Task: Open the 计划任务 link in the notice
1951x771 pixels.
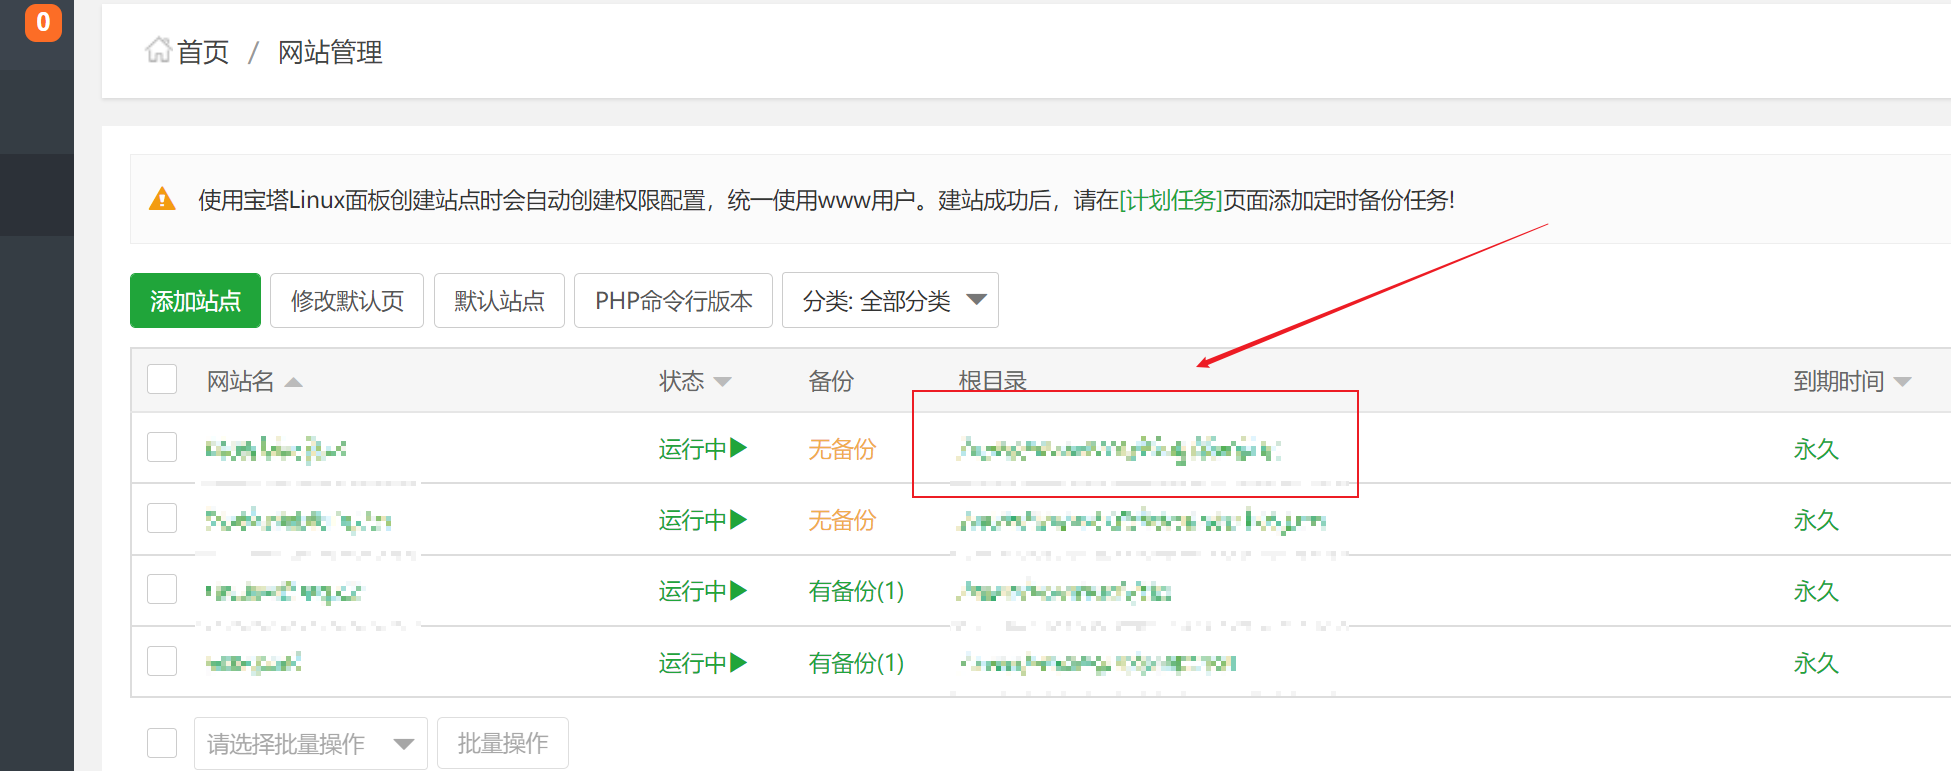Action: pyautogui.click(x=1170, y=200)
